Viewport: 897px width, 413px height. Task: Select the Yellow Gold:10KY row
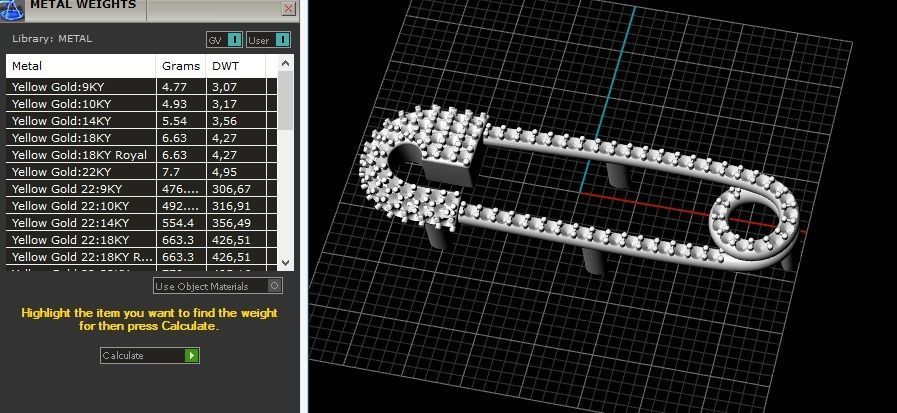click(141, 104)
